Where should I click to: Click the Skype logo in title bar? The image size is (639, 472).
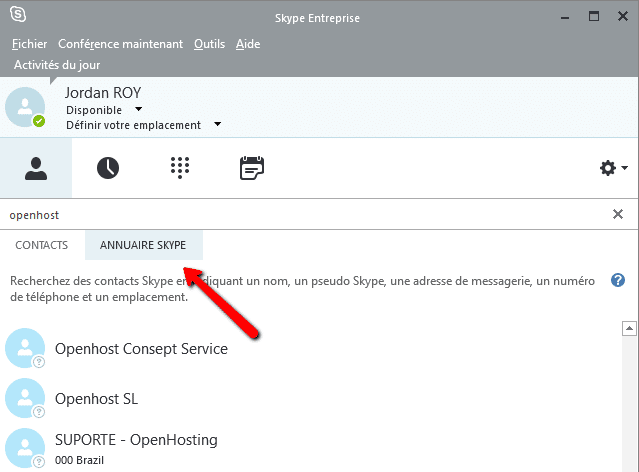click(x=18, y=15)
